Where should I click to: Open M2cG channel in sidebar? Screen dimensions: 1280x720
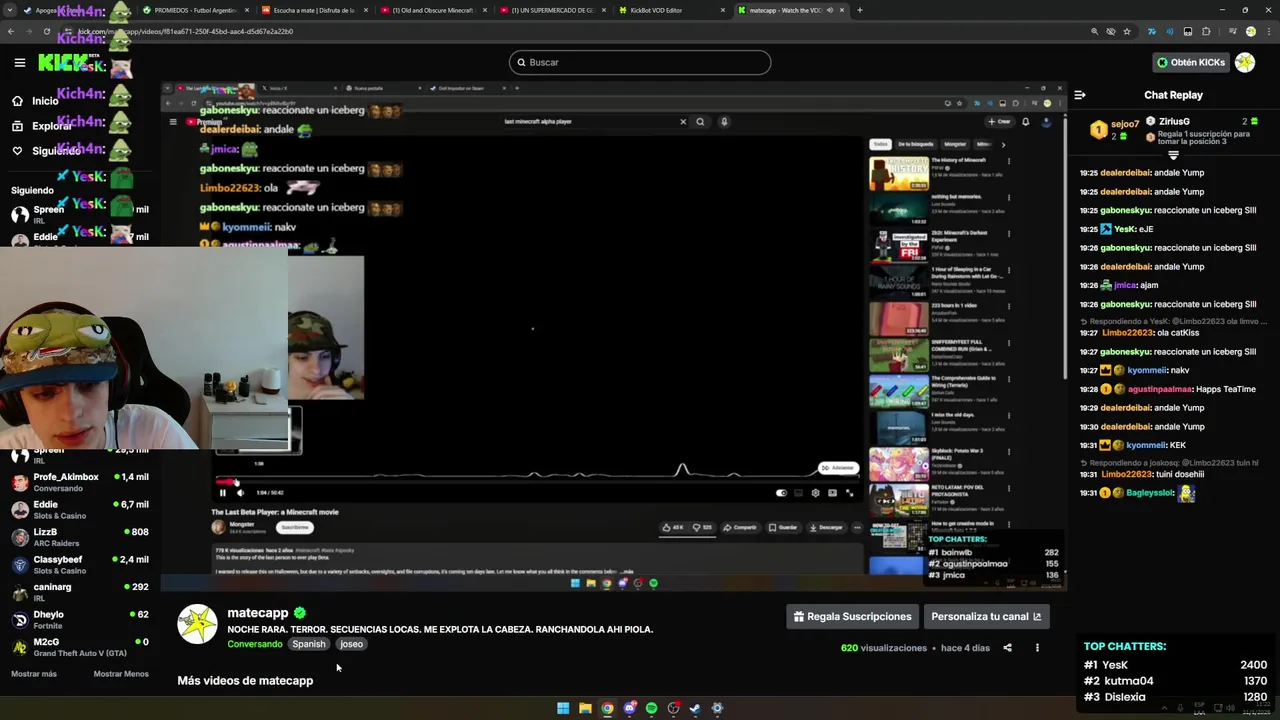point(78,647)
